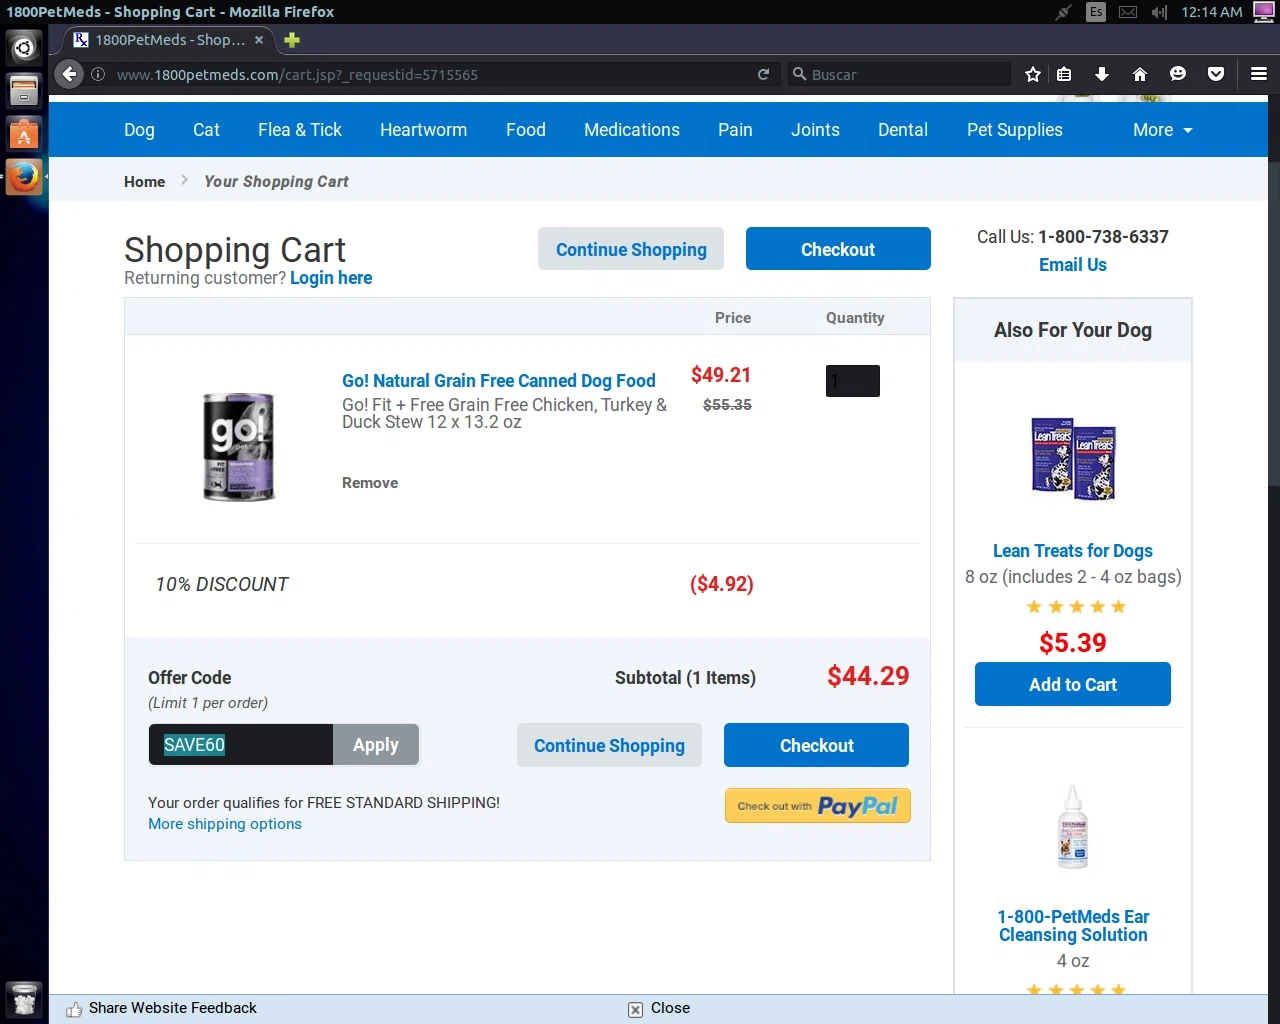The image size is (1280, 1024).
Task: Click the Pocket icon in the toolbar
Action: coord(1216,74)
